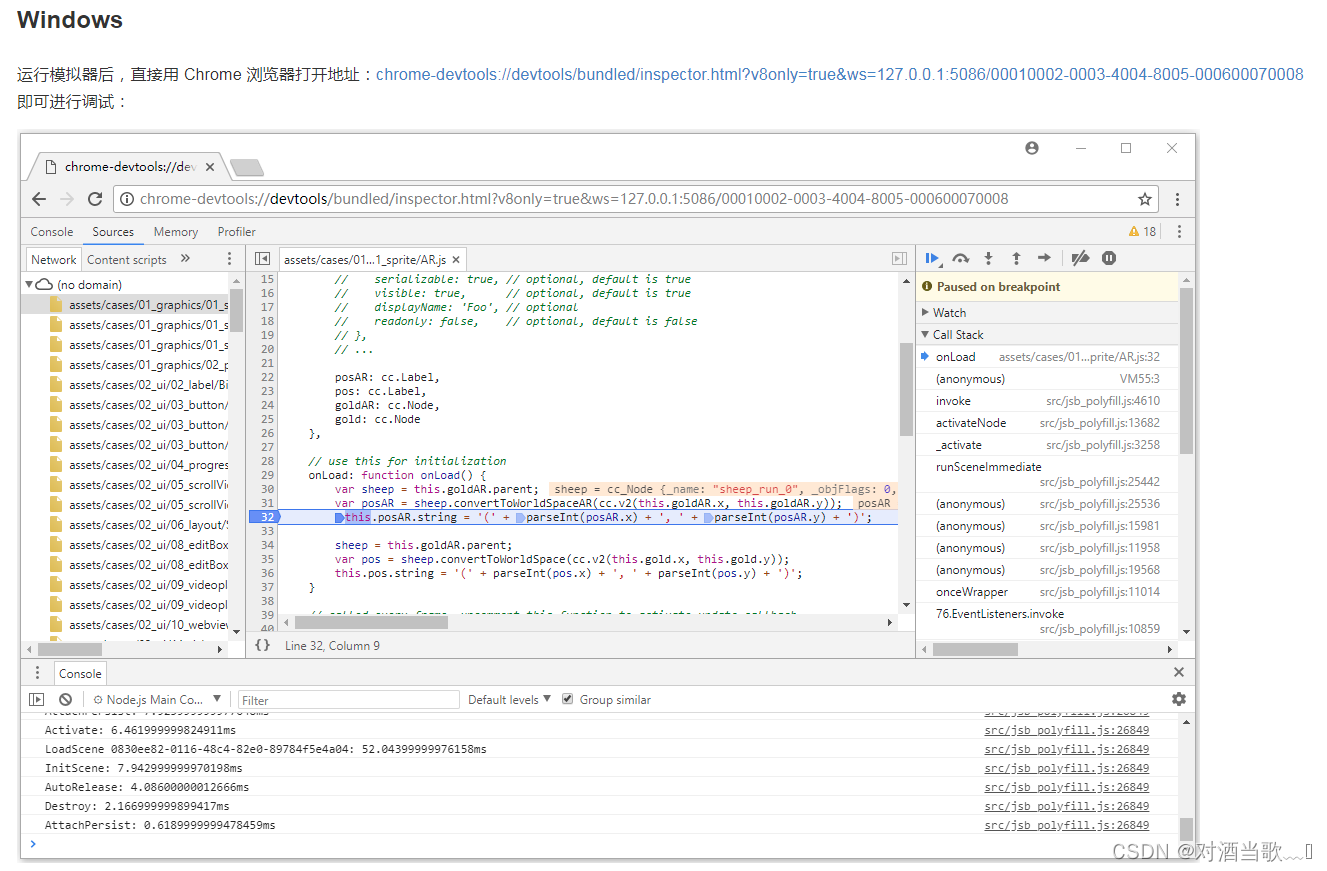Open a new browser tab

tap(246, 167)
